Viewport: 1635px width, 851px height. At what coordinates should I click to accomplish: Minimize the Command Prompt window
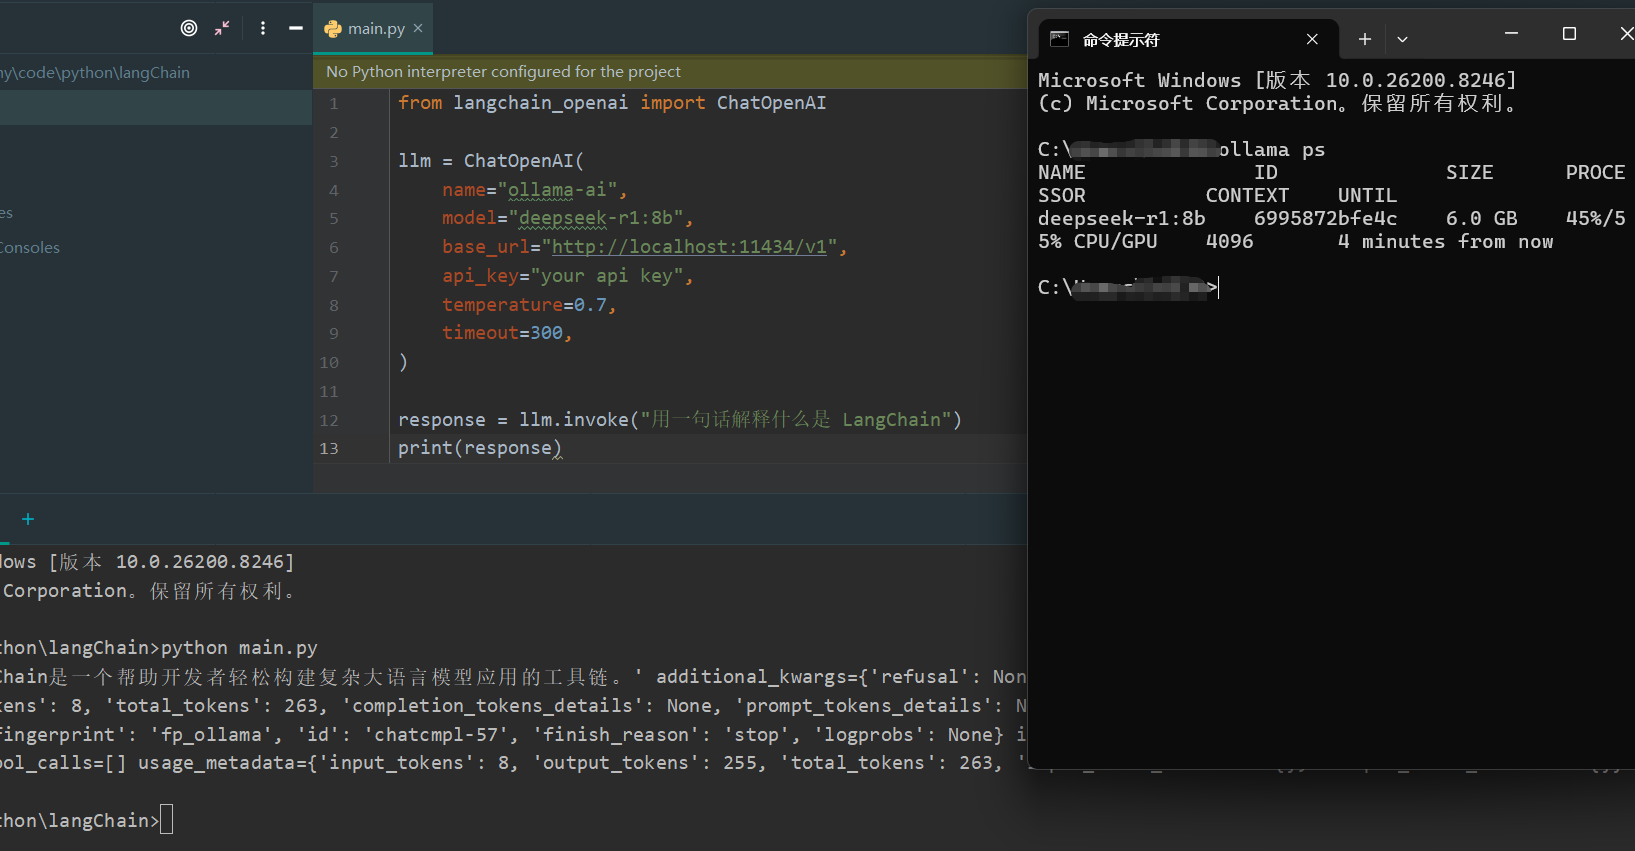pyautogui.click(x=1512, y=34)
